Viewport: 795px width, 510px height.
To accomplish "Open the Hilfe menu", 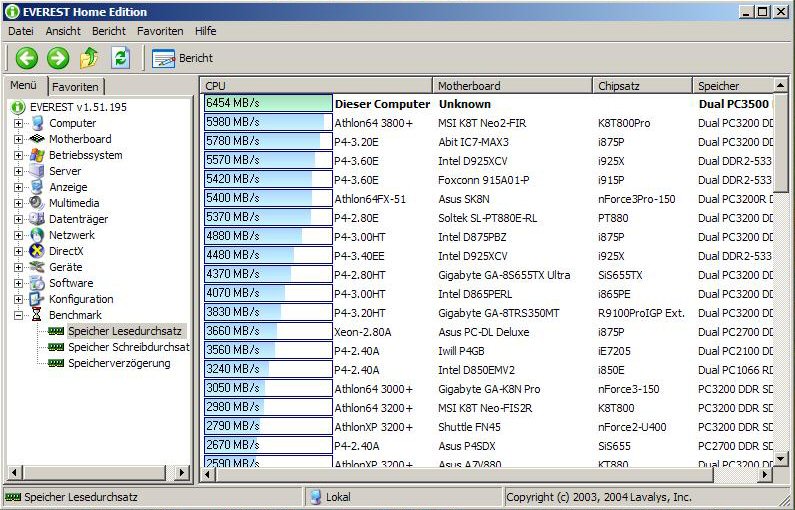I will pos(205,31).
